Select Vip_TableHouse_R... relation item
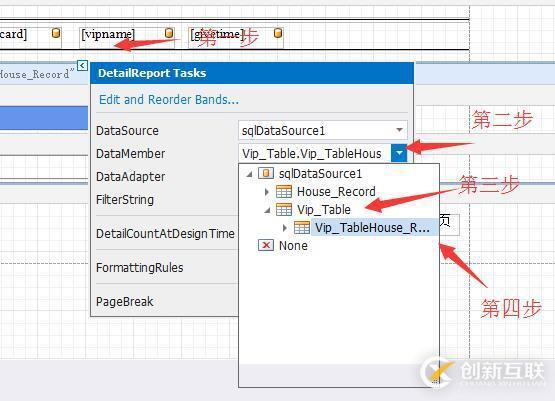Image resolution: width=555 pixels, height=401 pixels. (x=373, y=228)
